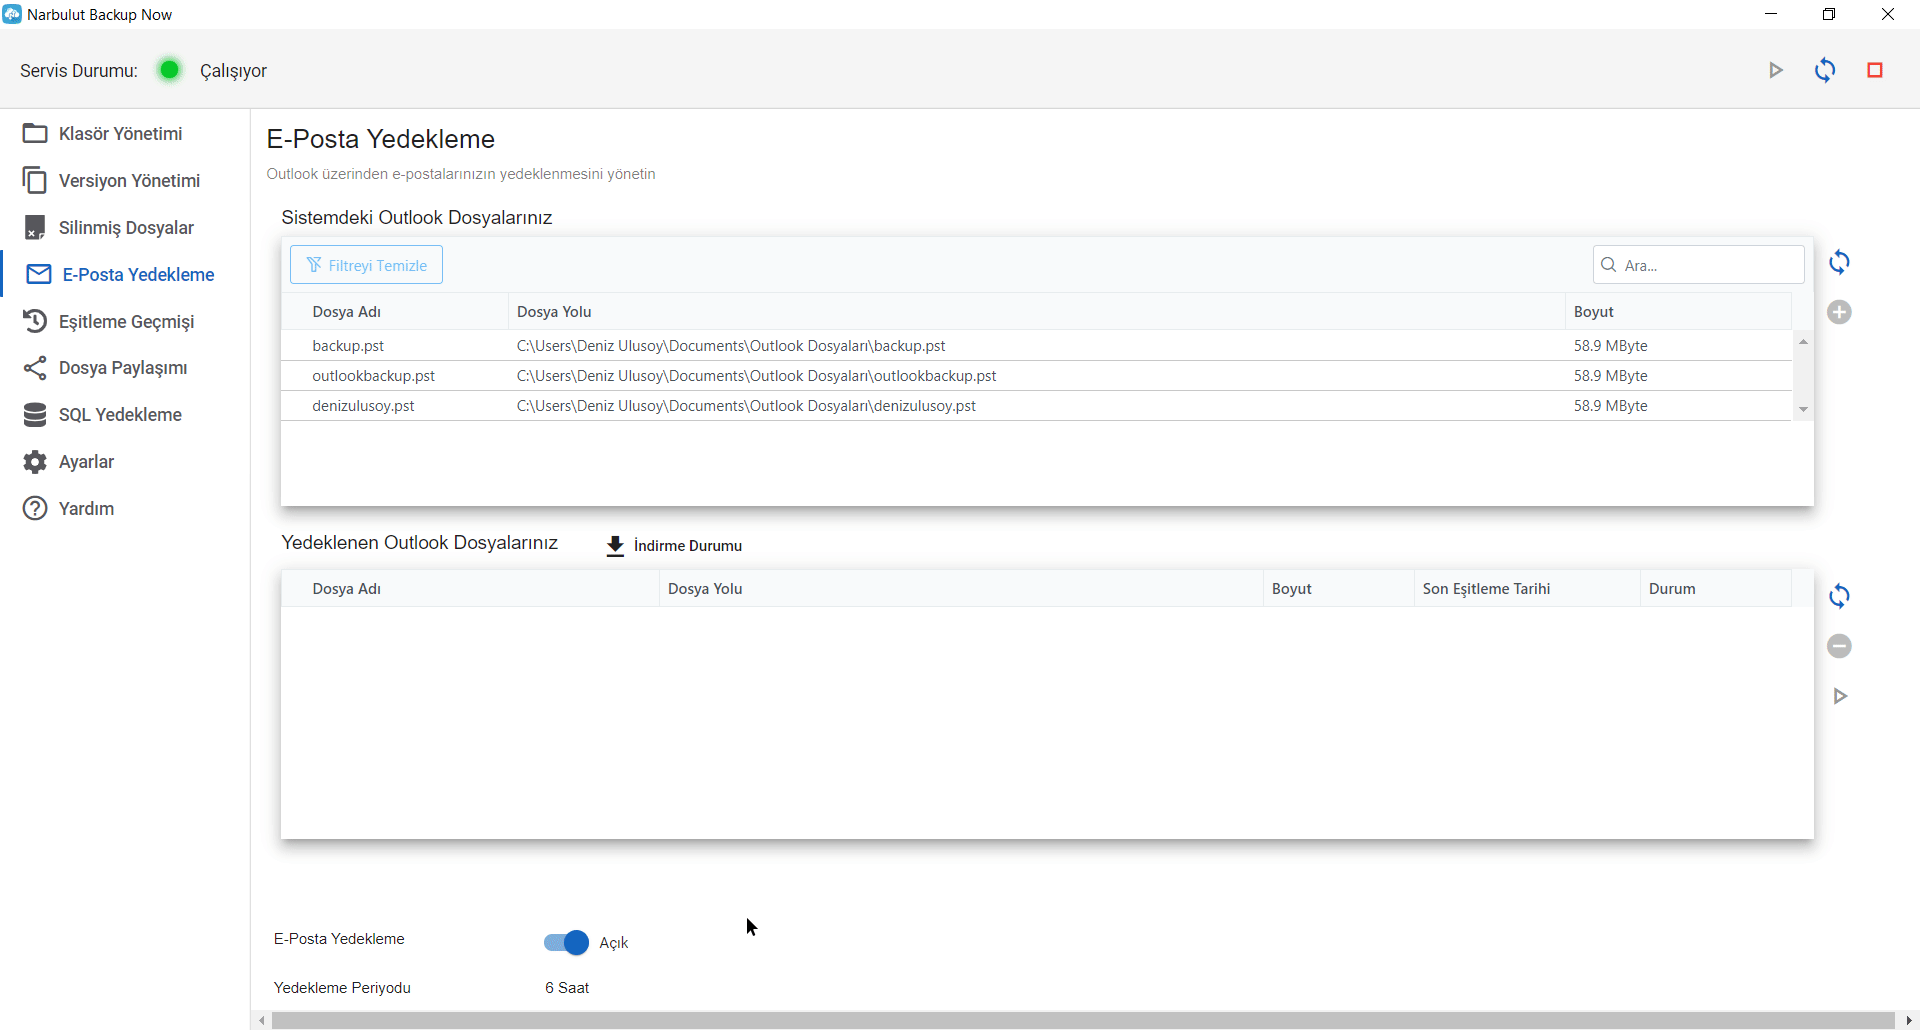
Task: Click left arrow of horizontal scrollbar
Action: [x=262, y=1020]
